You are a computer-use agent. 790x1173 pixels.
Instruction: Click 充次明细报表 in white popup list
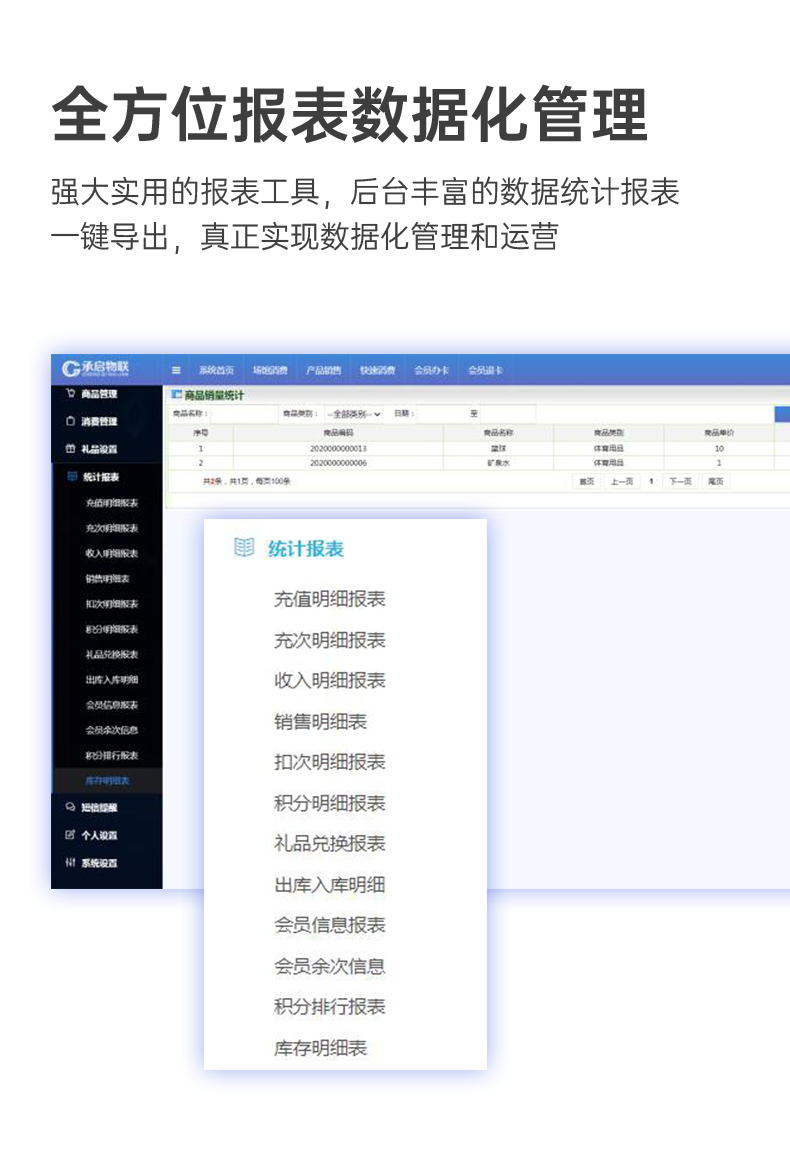pos(329,640)
